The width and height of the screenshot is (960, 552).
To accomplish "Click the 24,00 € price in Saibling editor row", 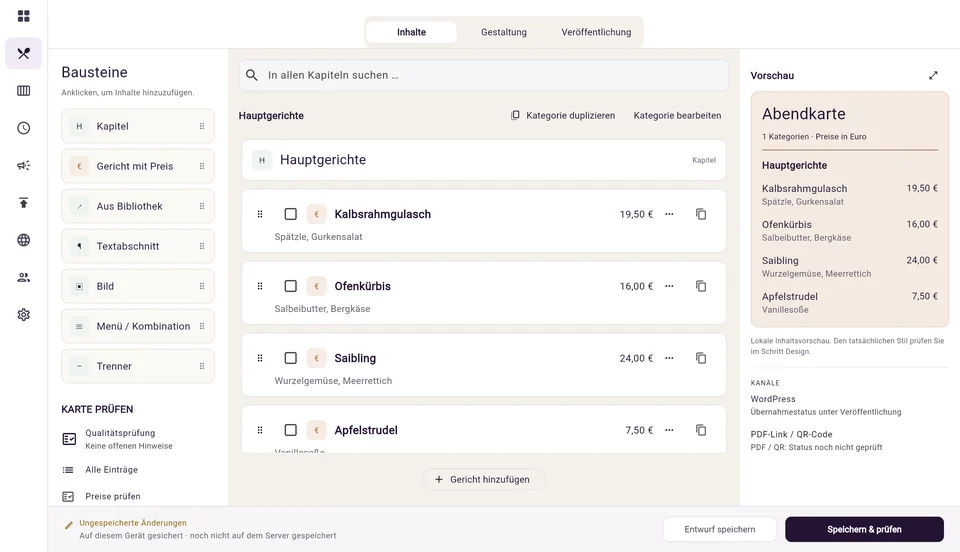I will click(x=636, y=358).
